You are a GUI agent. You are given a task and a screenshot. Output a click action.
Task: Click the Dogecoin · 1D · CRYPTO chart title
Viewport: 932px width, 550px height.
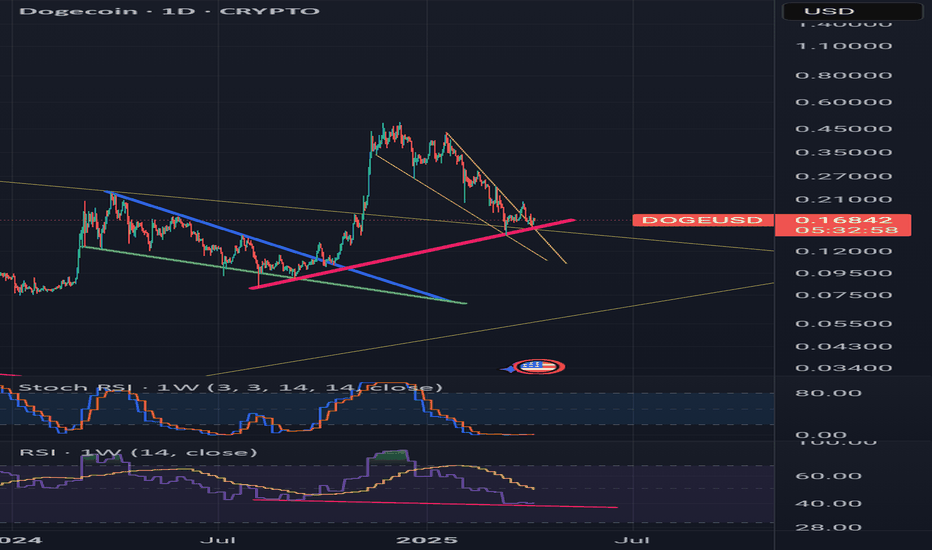click(169, 11)
